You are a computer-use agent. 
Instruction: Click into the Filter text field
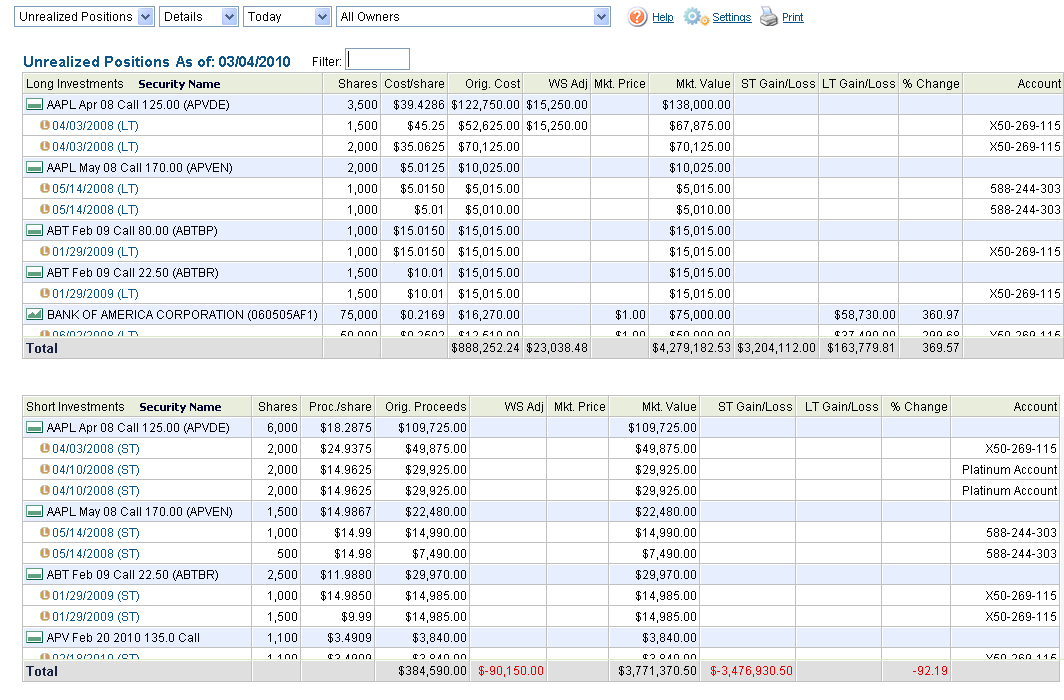(x=377, y=59)
